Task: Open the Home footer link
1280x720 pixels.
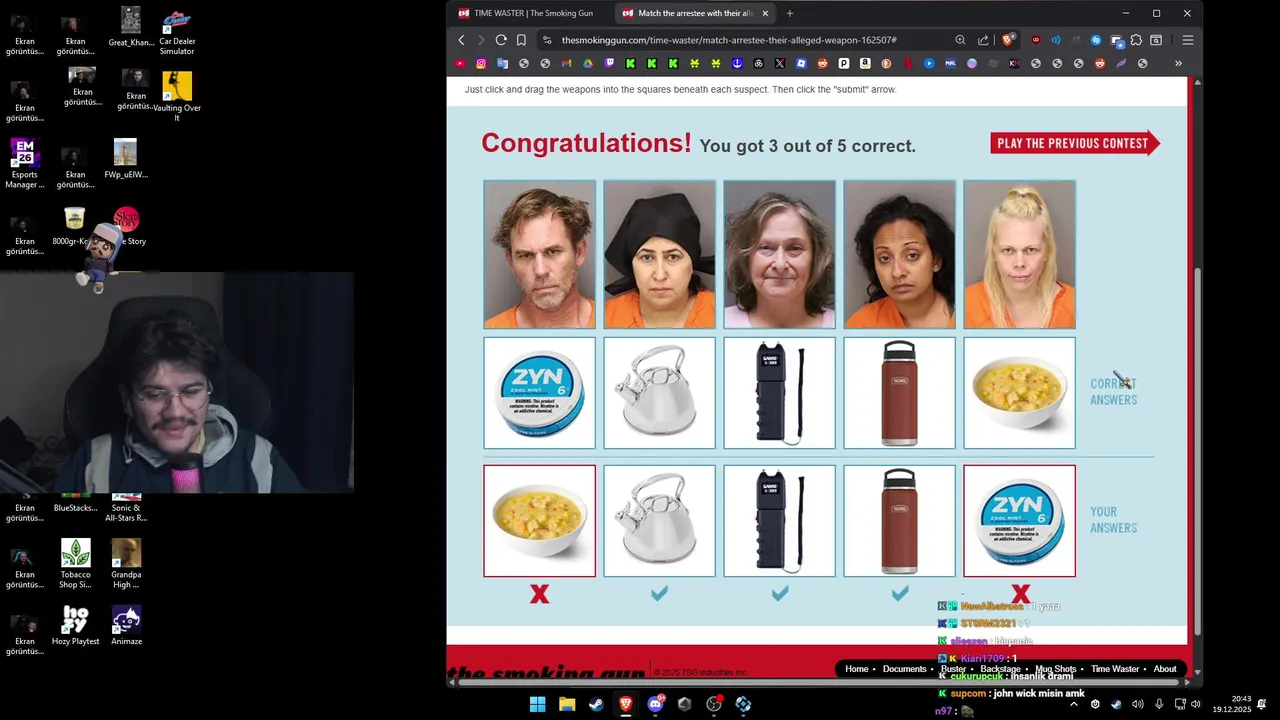Action: [856, 669]
